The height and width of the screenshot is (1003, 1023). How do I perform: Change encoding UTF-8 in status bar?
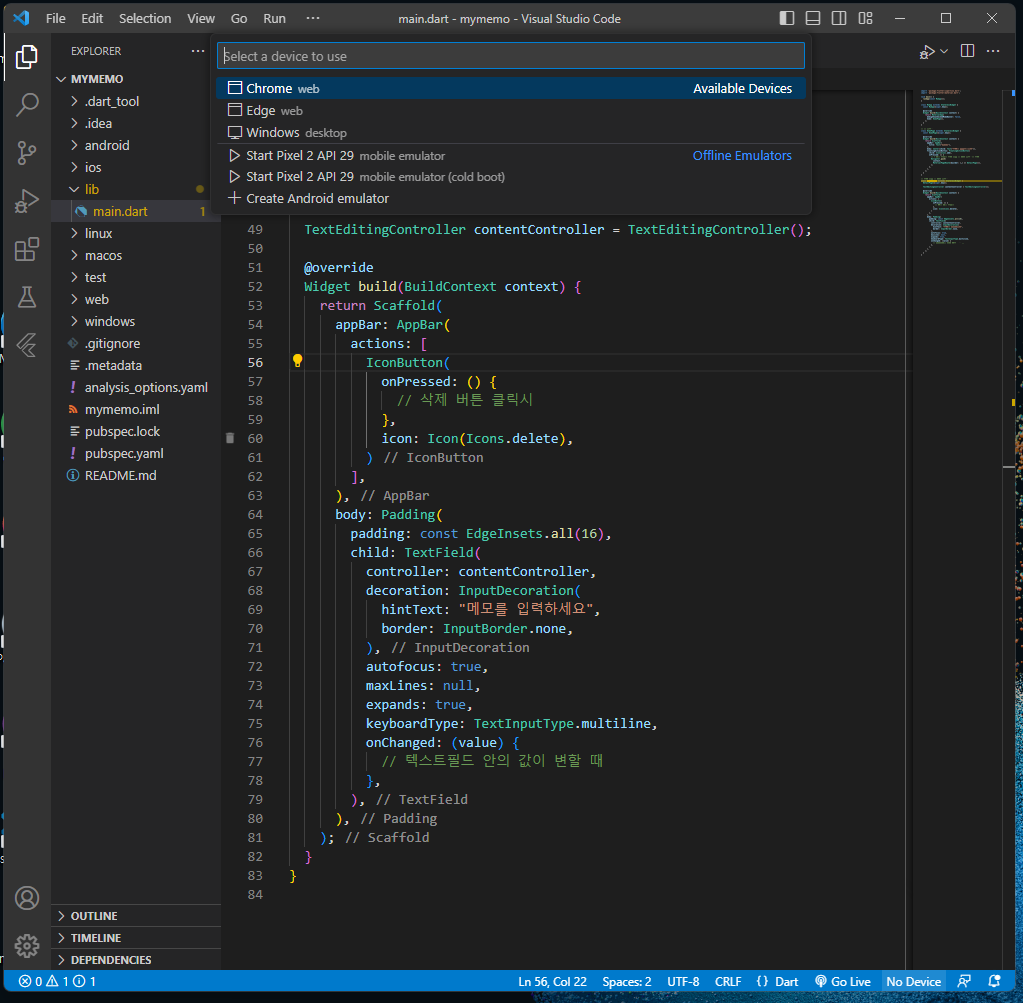coord(683,981)
